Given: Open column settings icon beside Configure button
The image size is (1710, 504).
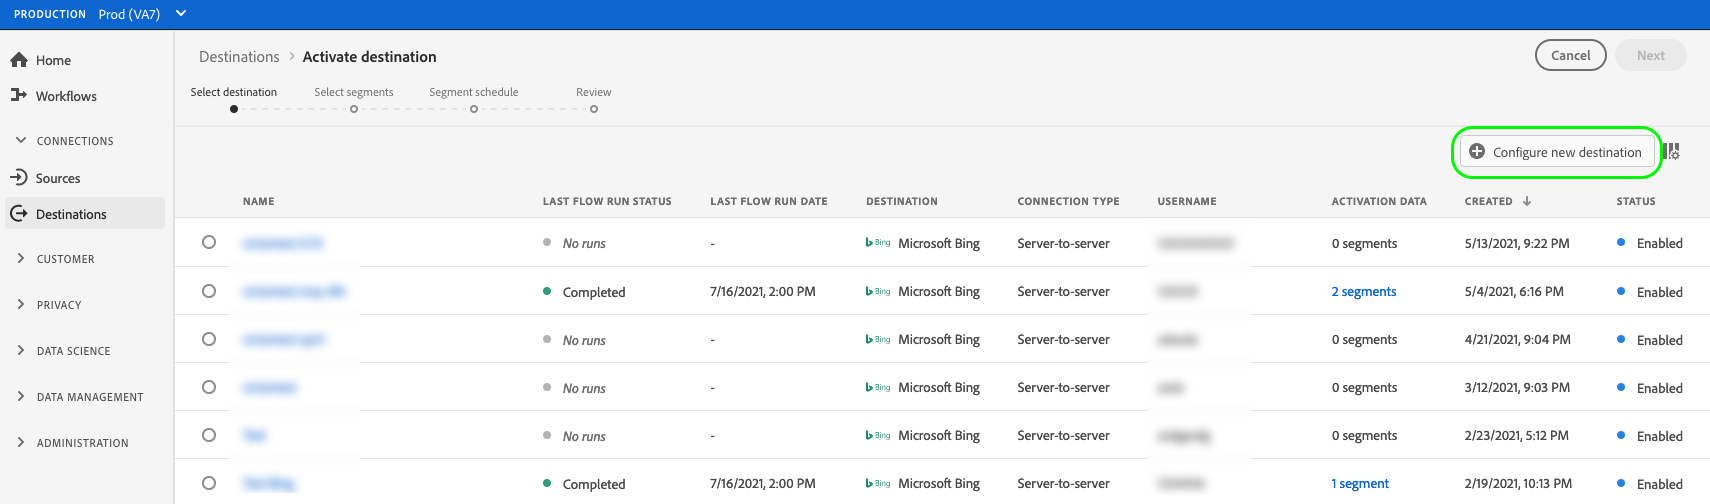Looking at the screenshot, I should click(x=1672, y=152).
